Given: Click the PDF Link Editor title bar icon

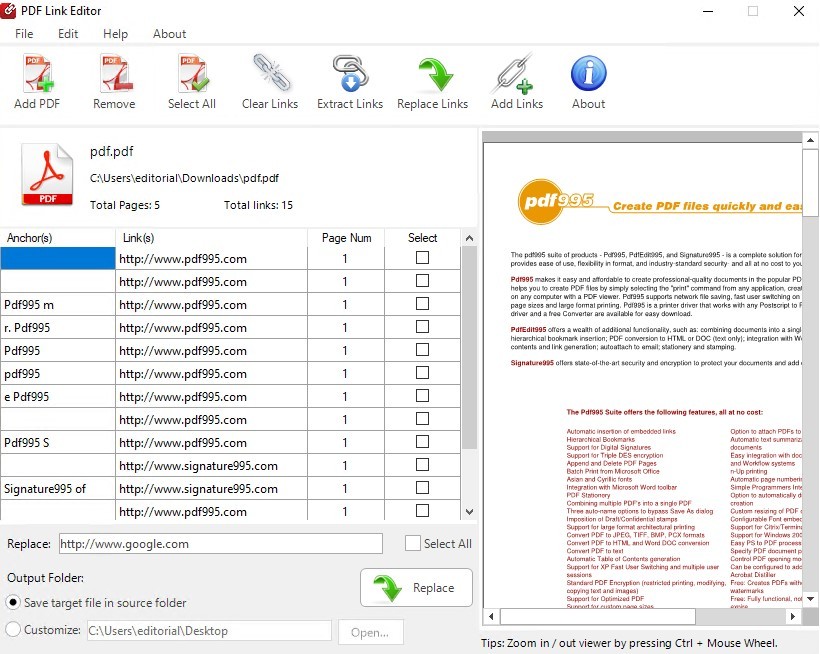Looking at the screenshot, I should [x=8, y=10].
